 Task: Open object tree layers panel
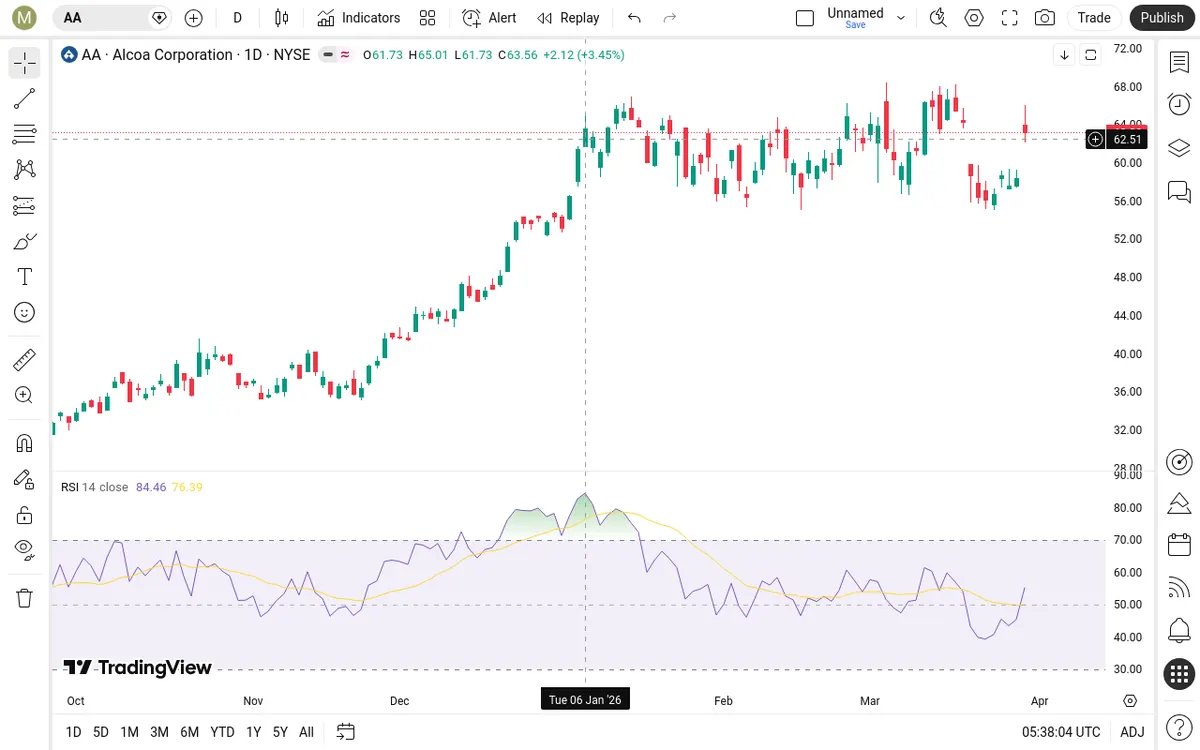pyautogui.click(x=1179, y=148)
